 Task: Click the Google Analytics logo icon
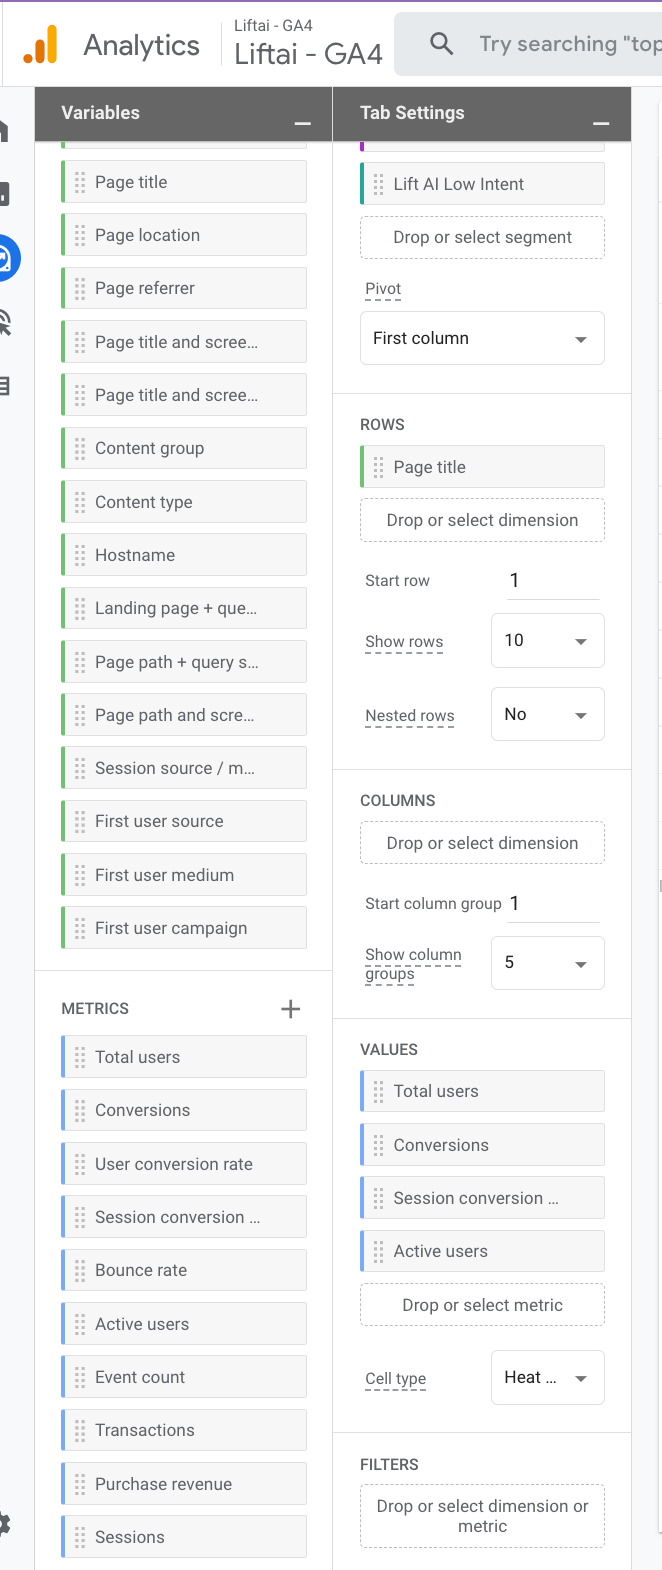[40, 45]
